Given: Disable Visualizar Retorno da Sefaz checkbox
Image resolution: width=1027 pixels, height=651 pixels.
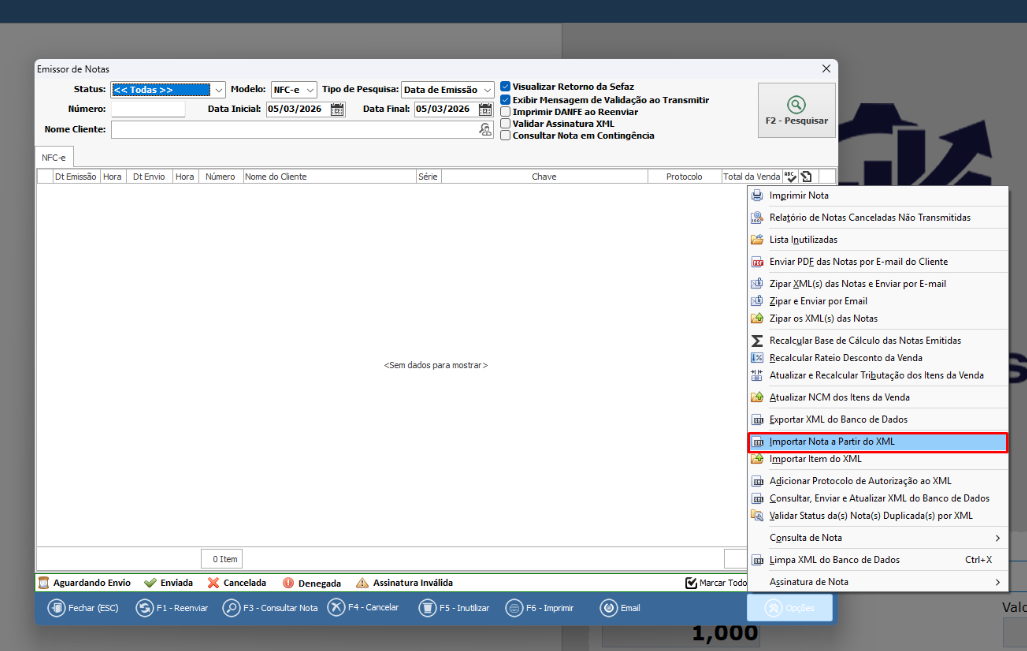Looking at the screenshot, I should (506, 87).
